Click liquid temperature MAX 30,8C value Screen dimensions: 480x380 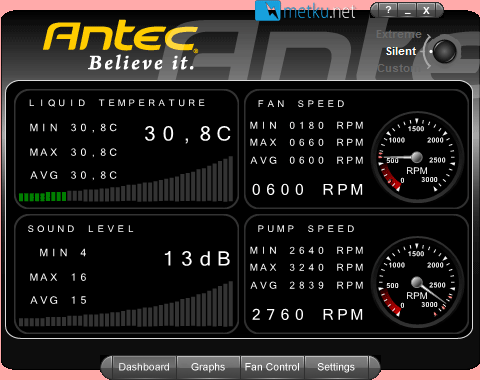(x=73, y=152)
